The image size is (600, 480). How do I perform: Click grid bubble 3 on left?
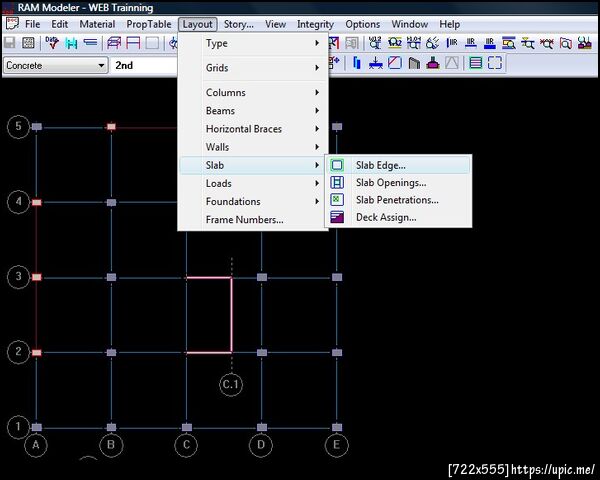click(x=18, y=277)
